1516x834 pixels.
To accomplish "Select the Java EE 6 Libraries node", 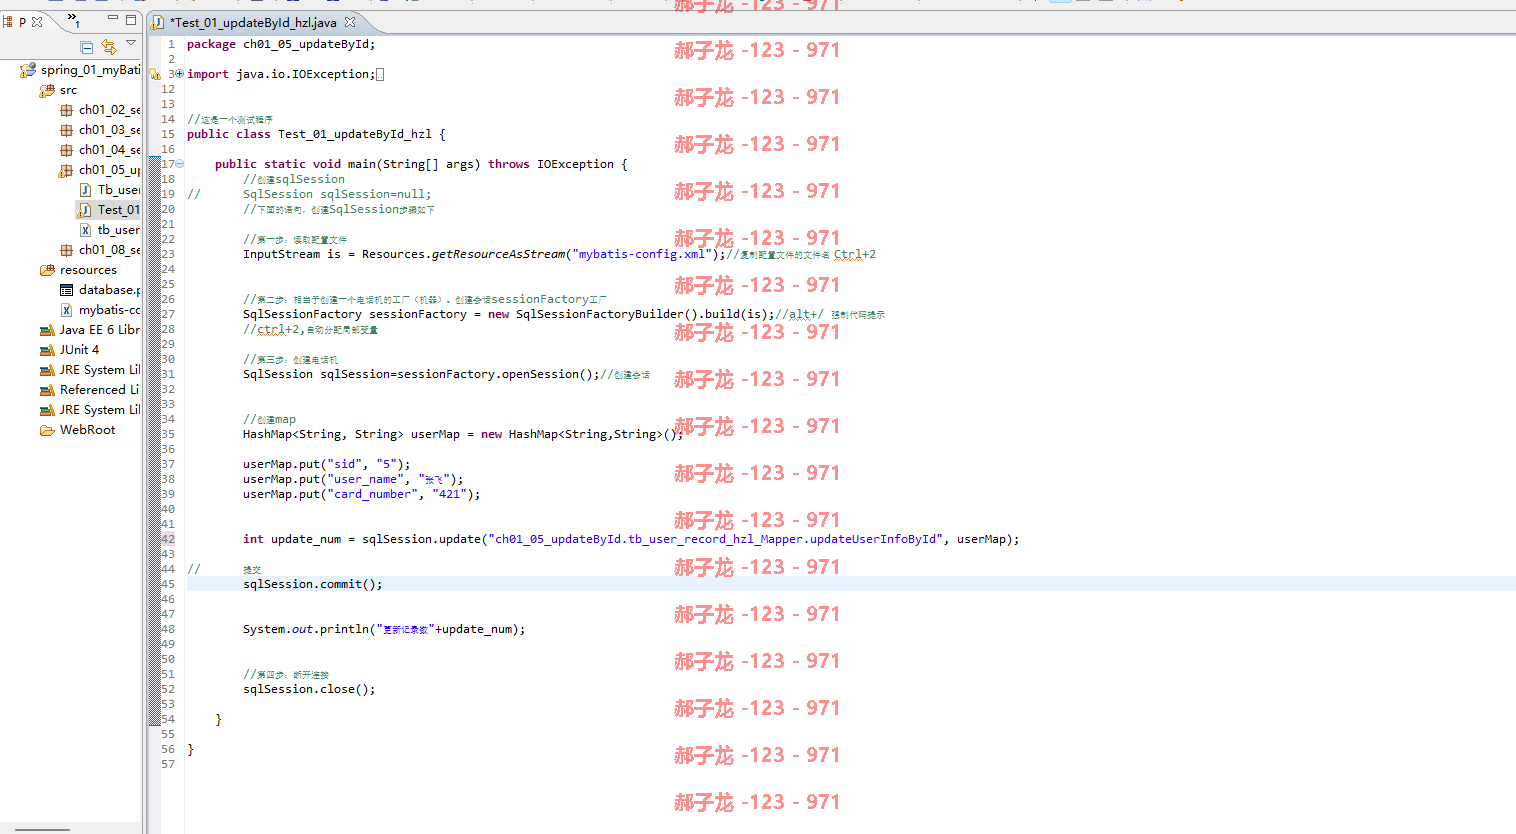I will (90, 330).
